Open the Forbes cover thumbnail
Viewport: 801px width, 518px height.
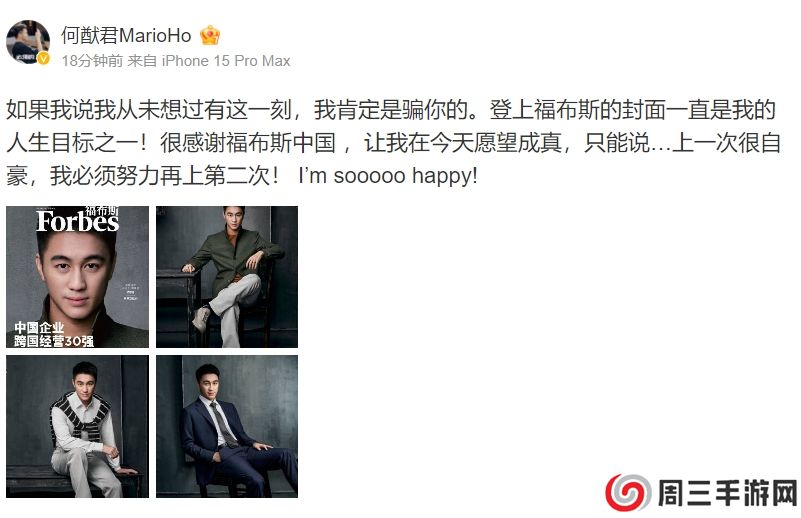pyautogui.click(x=78, y=277)
